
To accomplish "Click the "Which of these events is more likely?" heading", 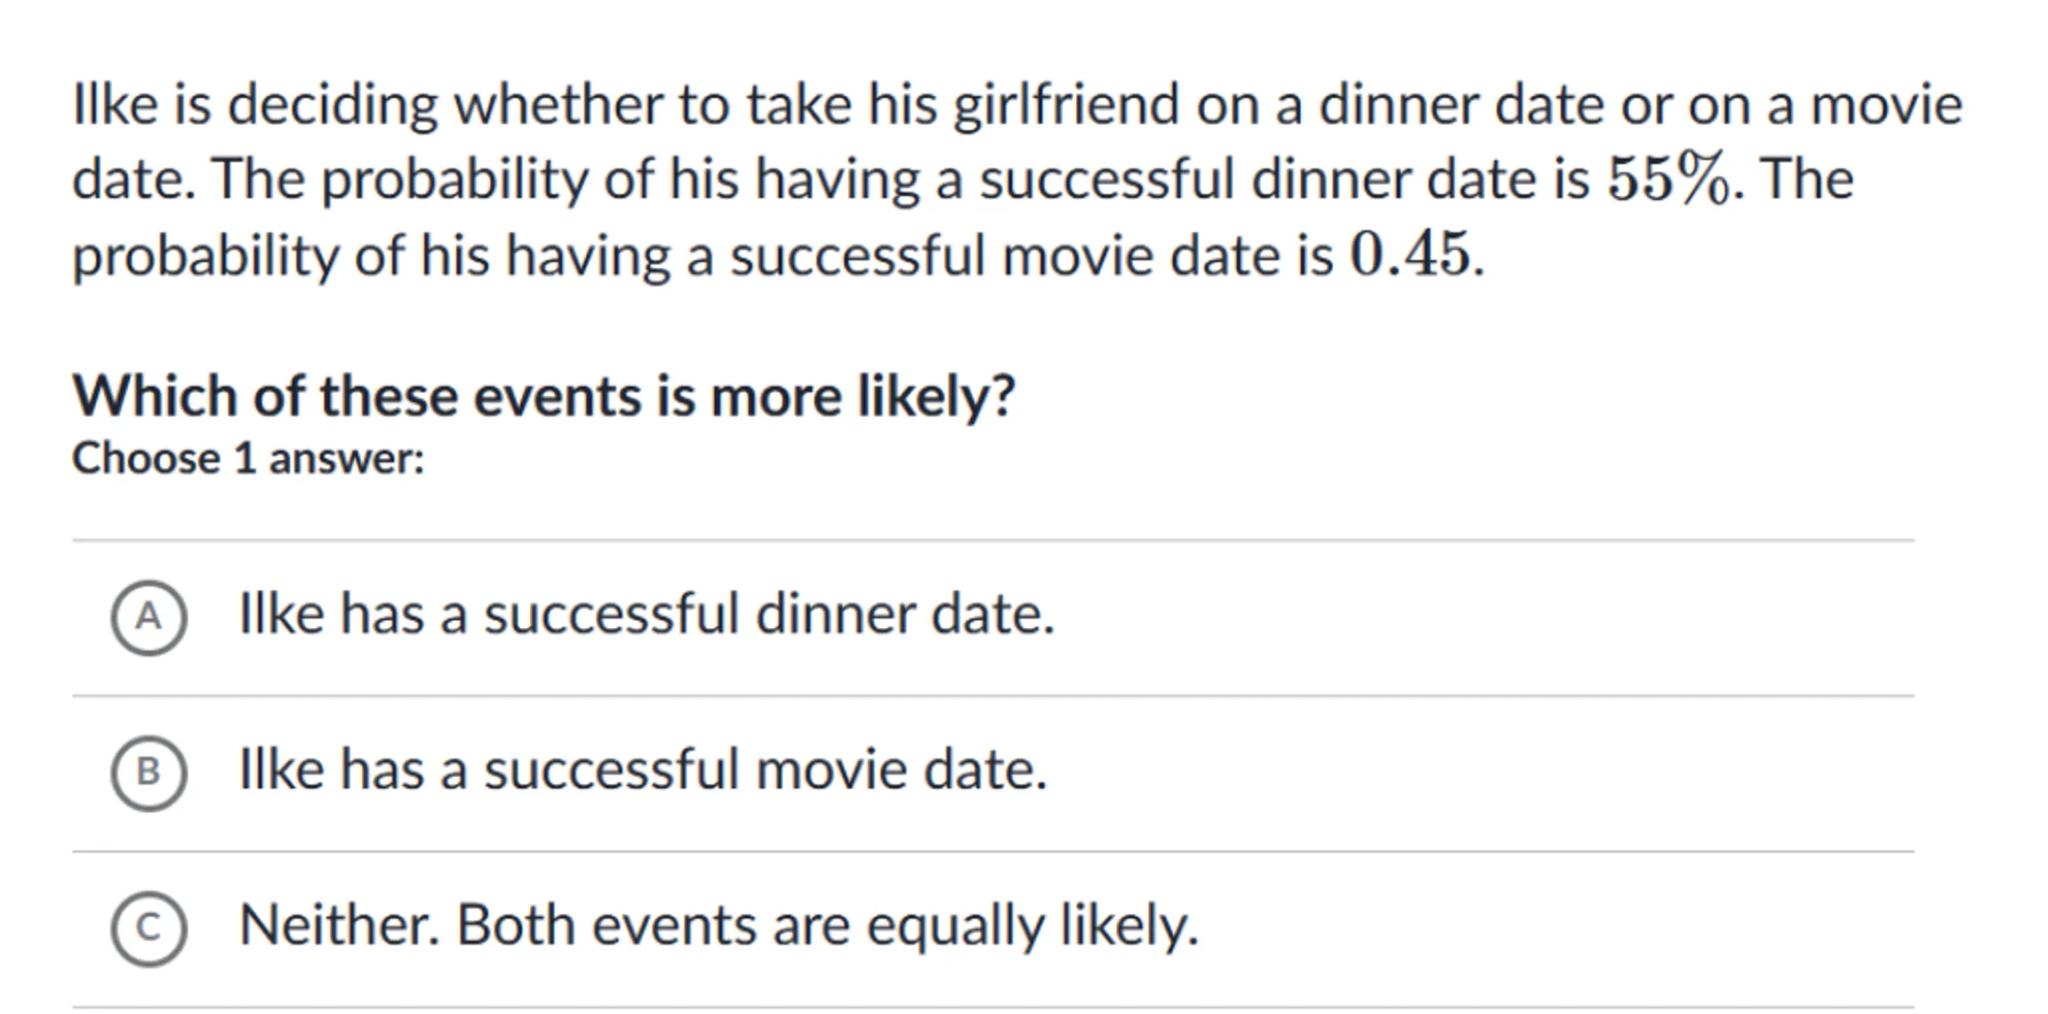I will point(543,396).
